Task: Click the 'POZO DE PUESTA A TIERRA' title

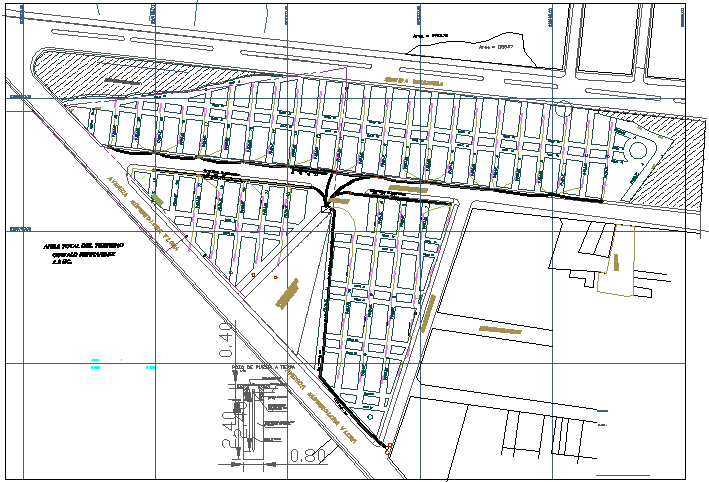Action: coord(263,368)
